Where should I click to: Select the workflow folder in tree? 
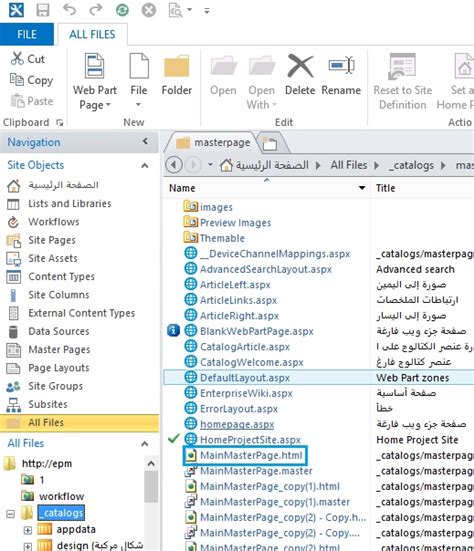tap(61, 496)
